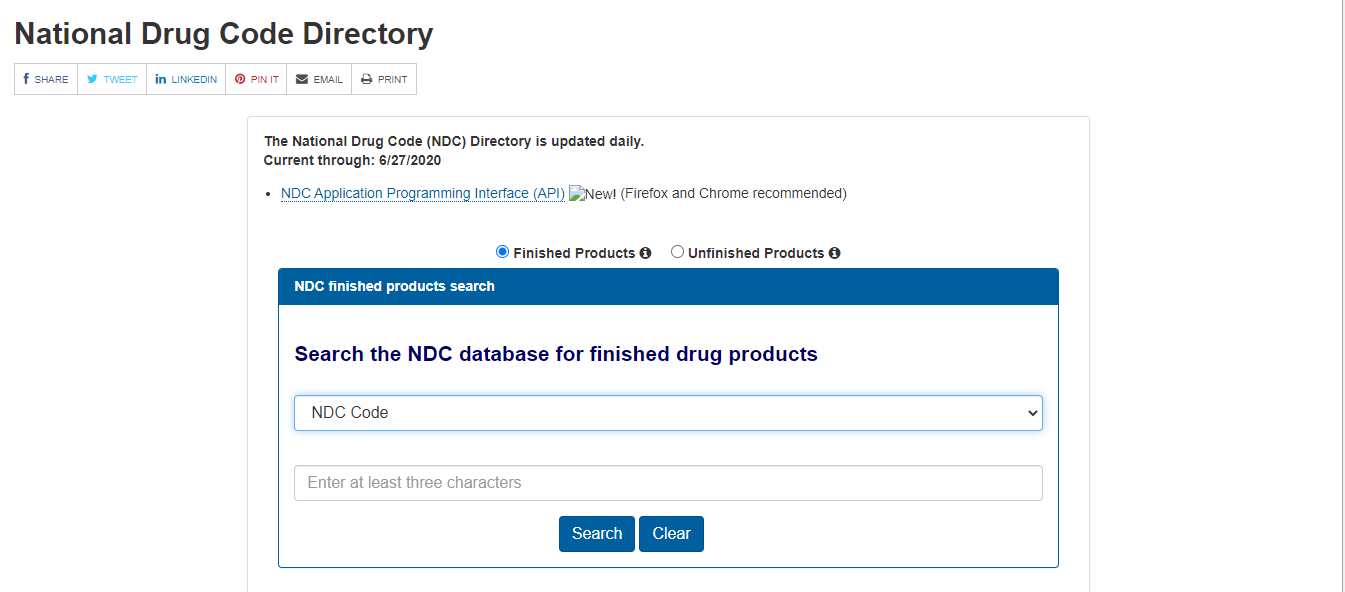The width and height of the screenshot is (1345, 592).
Task: Click info icon beside Finished Products
Action: coord(646,253)
